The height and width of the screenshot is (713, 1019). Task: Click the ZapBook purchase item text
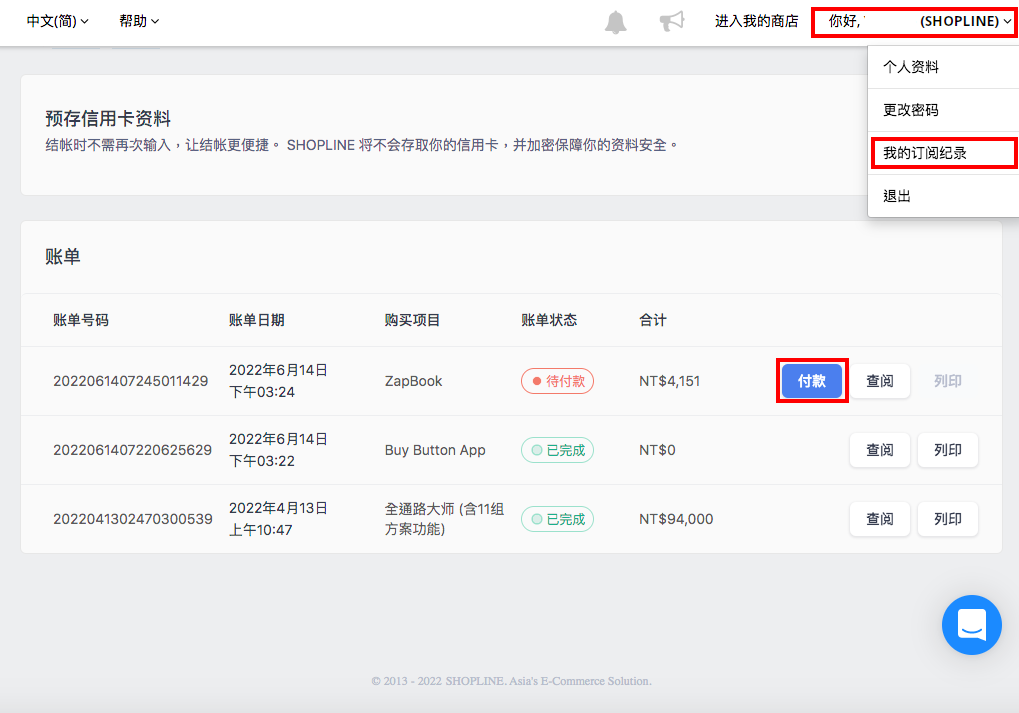pyautogui.click(x=413, y=381)
